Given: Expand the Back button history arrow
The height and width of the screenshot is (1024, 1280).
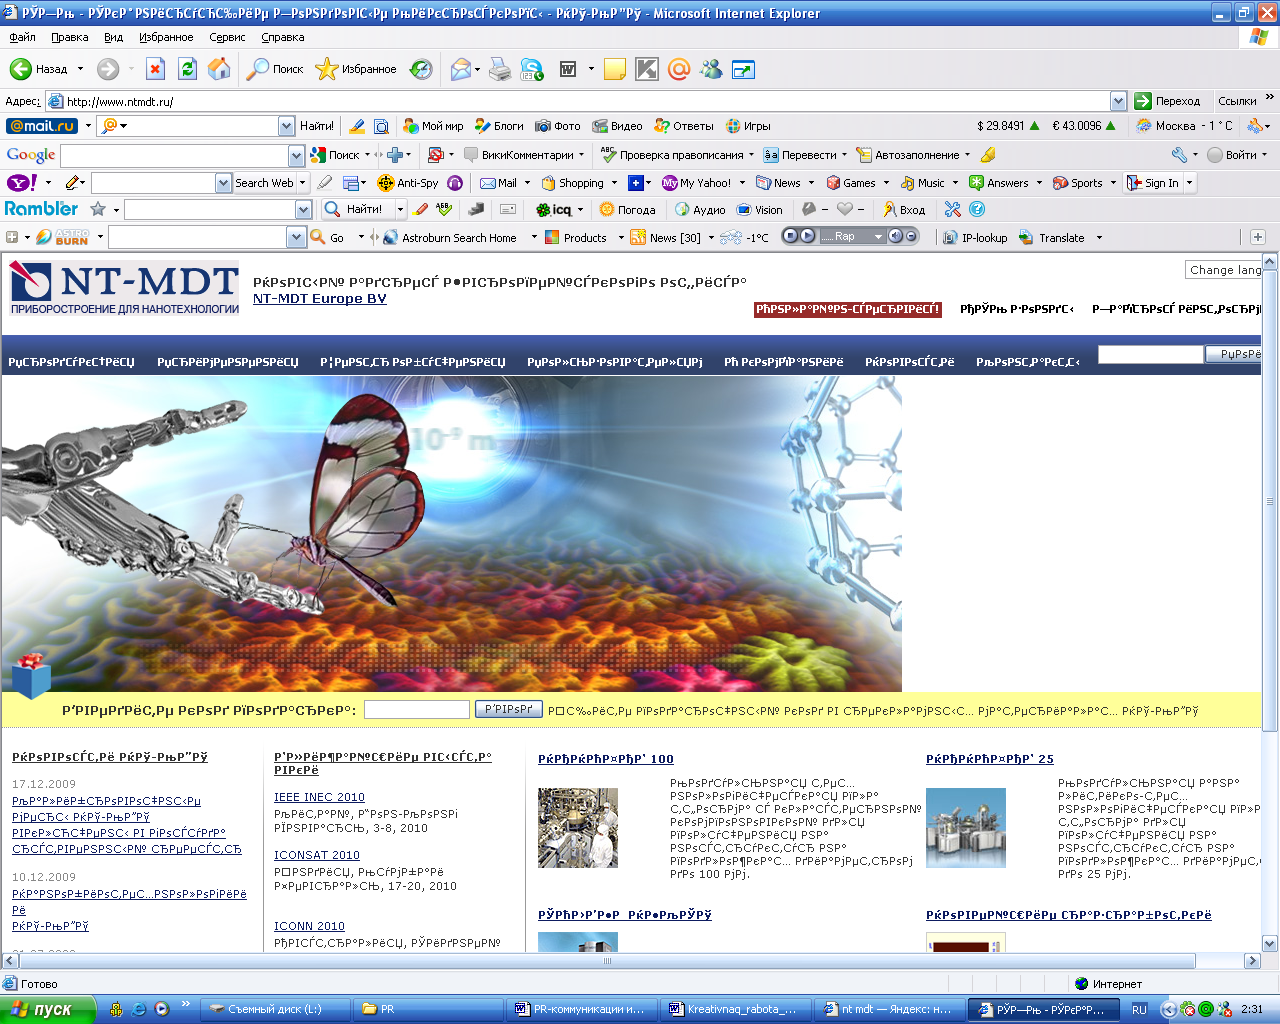Looking at the screenshot, I should 80,69.
